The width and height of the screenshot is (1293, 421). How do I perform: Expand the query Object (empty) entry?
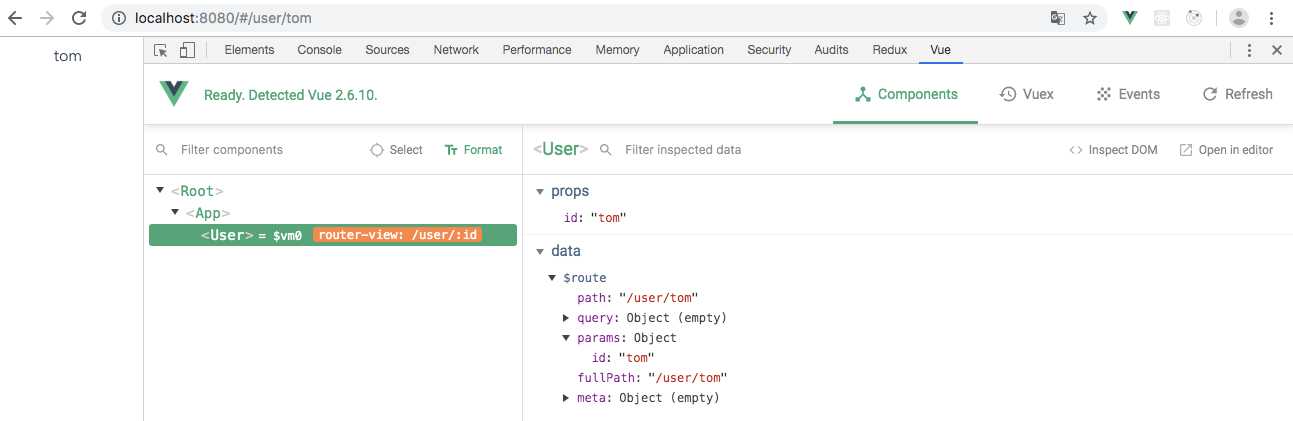click(567, 318)
